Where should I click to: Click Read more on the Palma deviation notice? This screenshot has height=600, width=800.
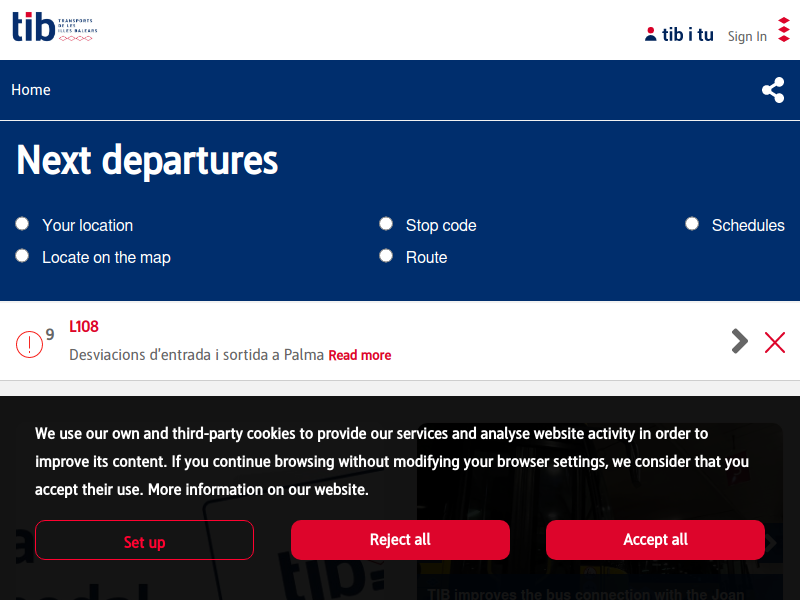pyautogui.click(x=360, y=355)
